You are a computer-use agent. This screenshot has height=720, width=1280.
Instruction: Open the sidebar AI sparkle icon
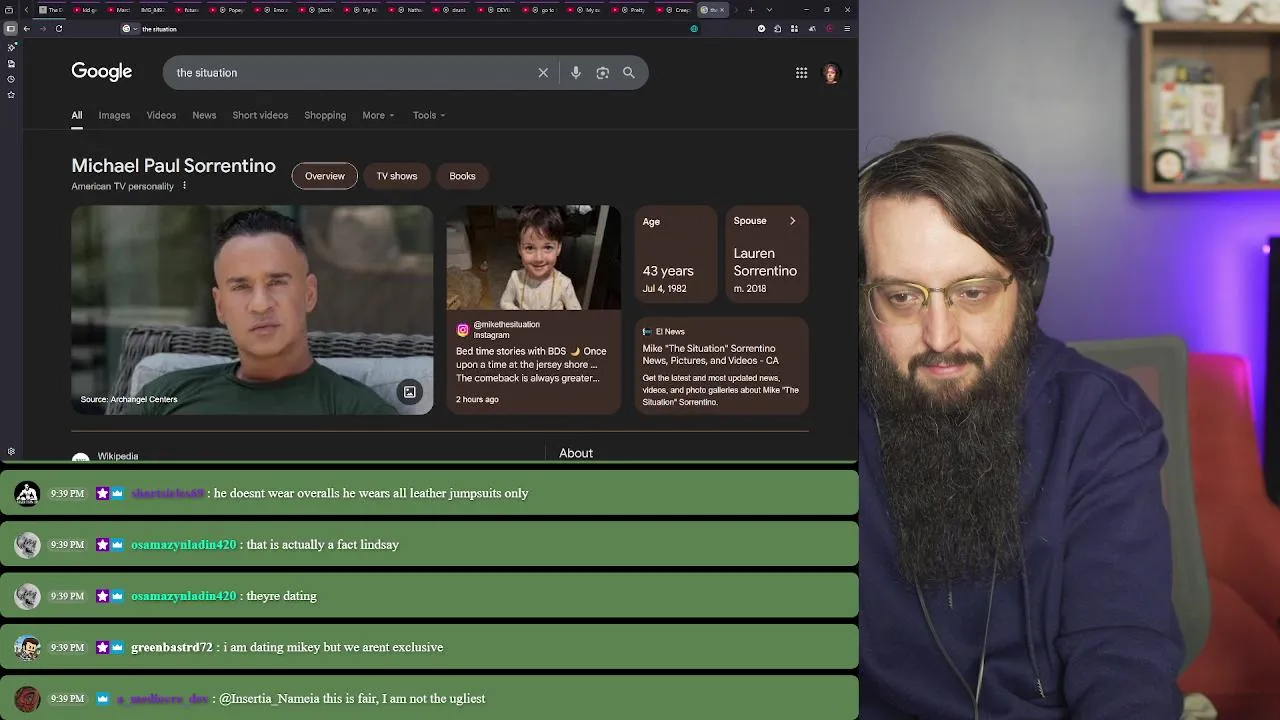click(11, 47)
